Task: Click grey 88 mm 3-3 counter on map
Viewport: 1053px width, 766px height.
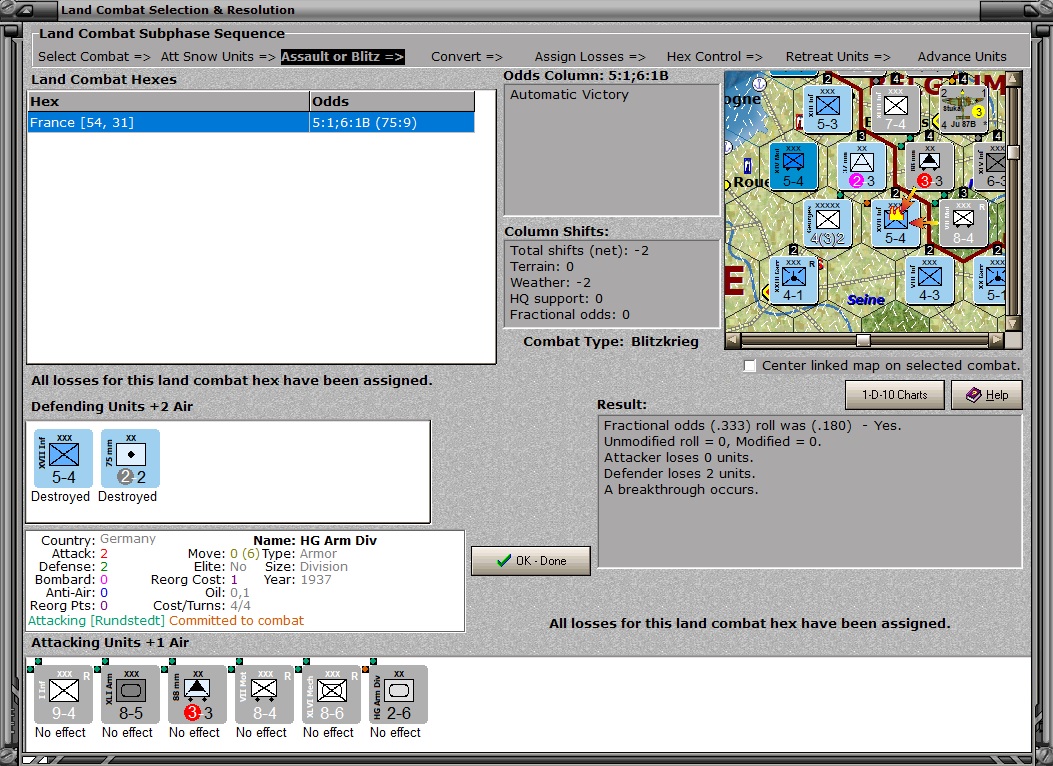Action: point(929,165)
